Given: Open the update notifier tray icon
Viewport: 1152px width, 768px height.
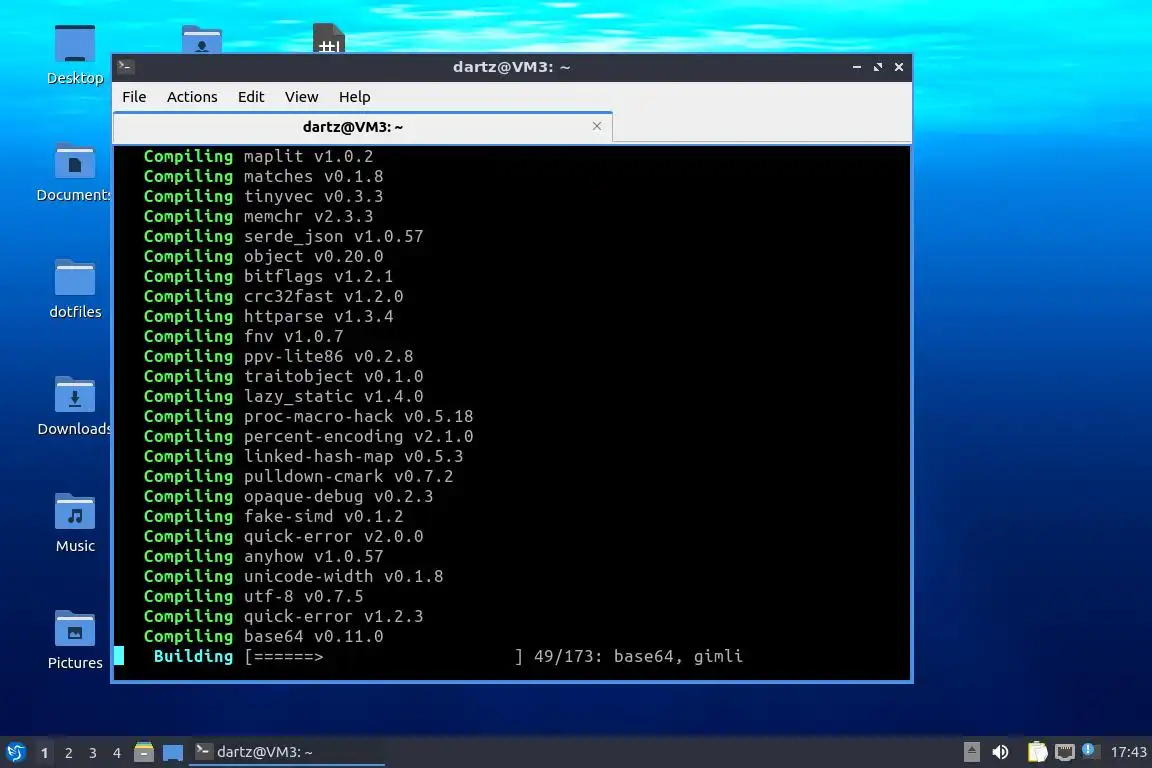Looking at the screenshot, I should click(x=1090, y=751).
